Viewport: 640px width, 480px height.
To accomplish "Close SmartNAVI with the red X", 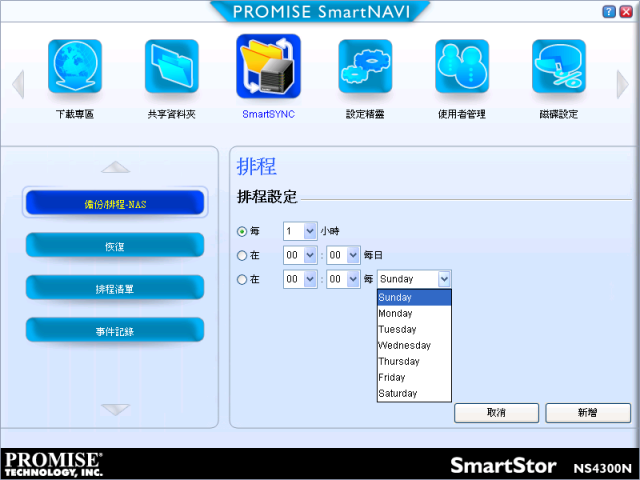I will 626,11.
